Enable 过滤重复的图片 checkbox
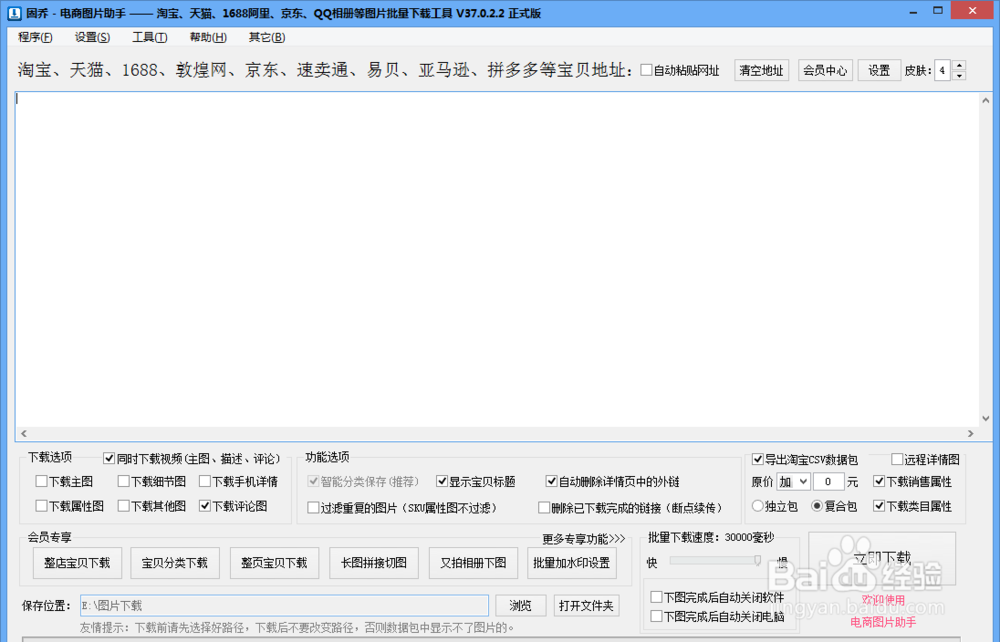The width and height of the screenshot is (1000, 642). [313, 508]
